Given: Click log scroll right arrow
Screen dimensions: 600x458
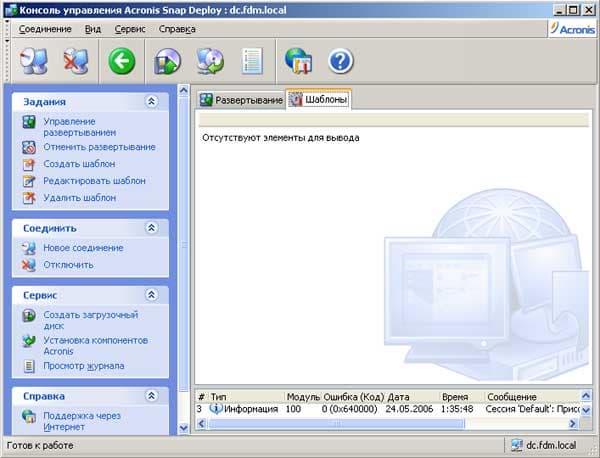Looking at the screenshot, I should coord(573,424).
